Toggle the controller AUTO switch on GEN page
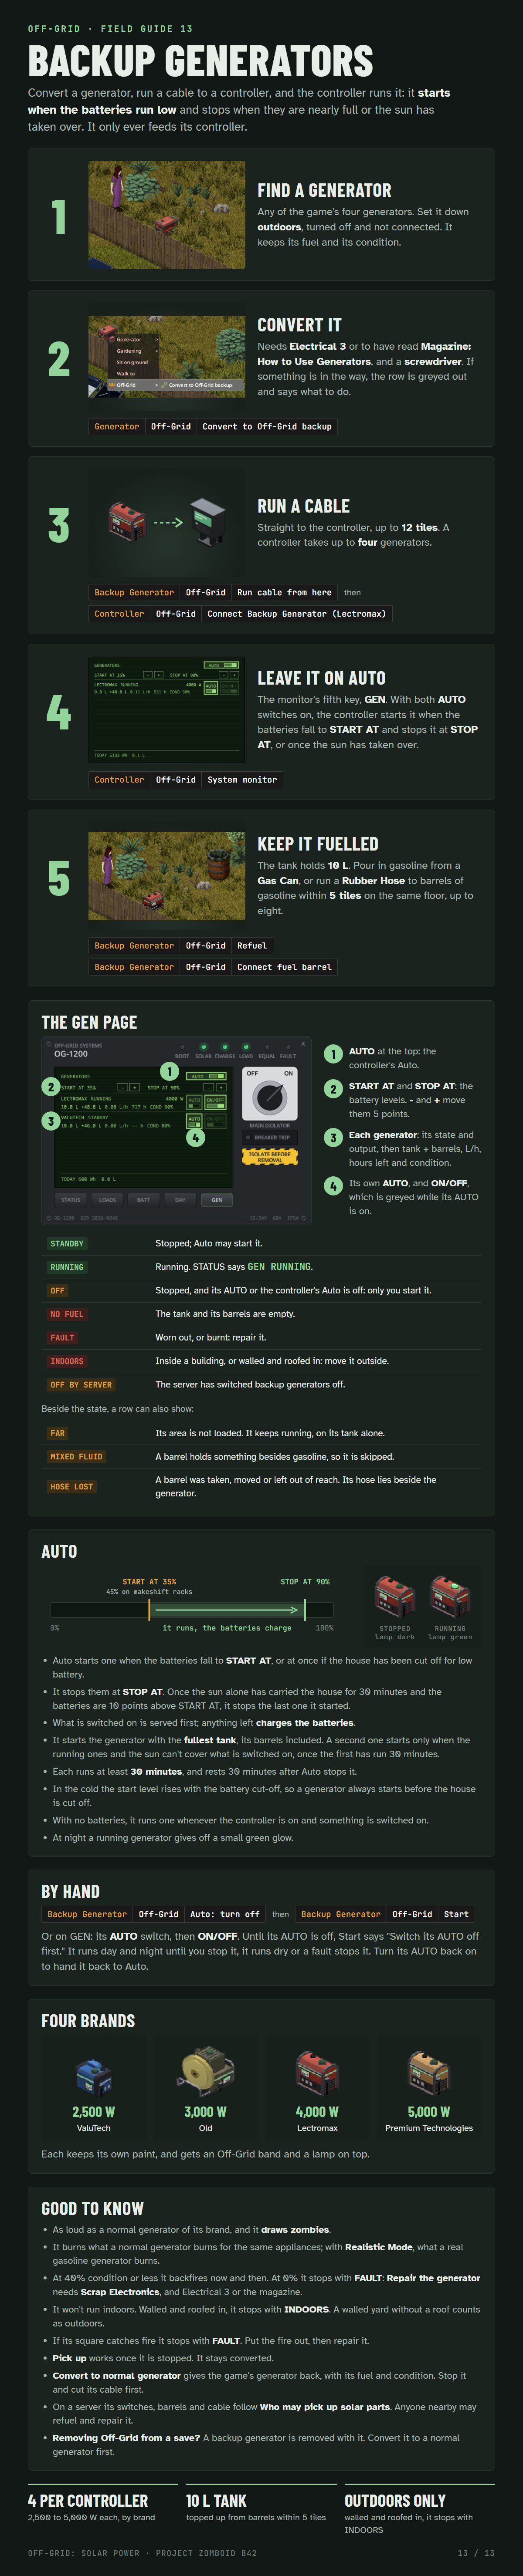 click(206, 1076)
